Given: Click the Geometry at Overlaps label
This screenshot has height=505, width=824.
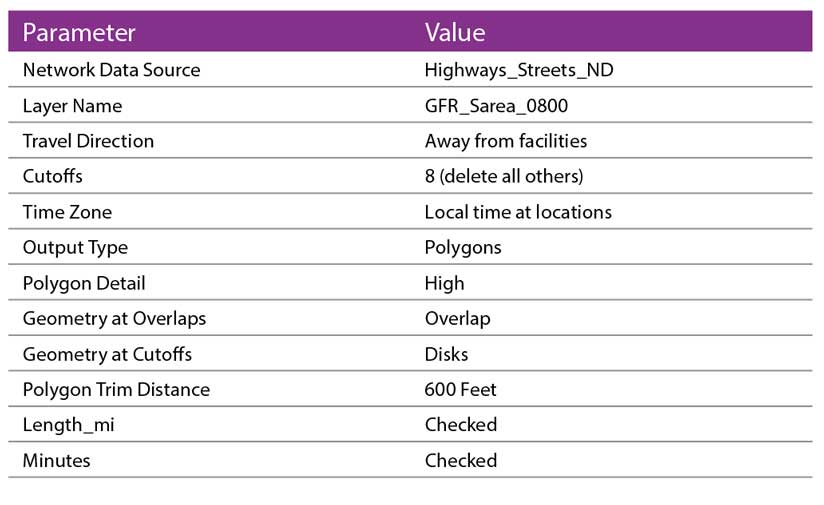Looking at the screenshot, I should [x=114, y=319].
